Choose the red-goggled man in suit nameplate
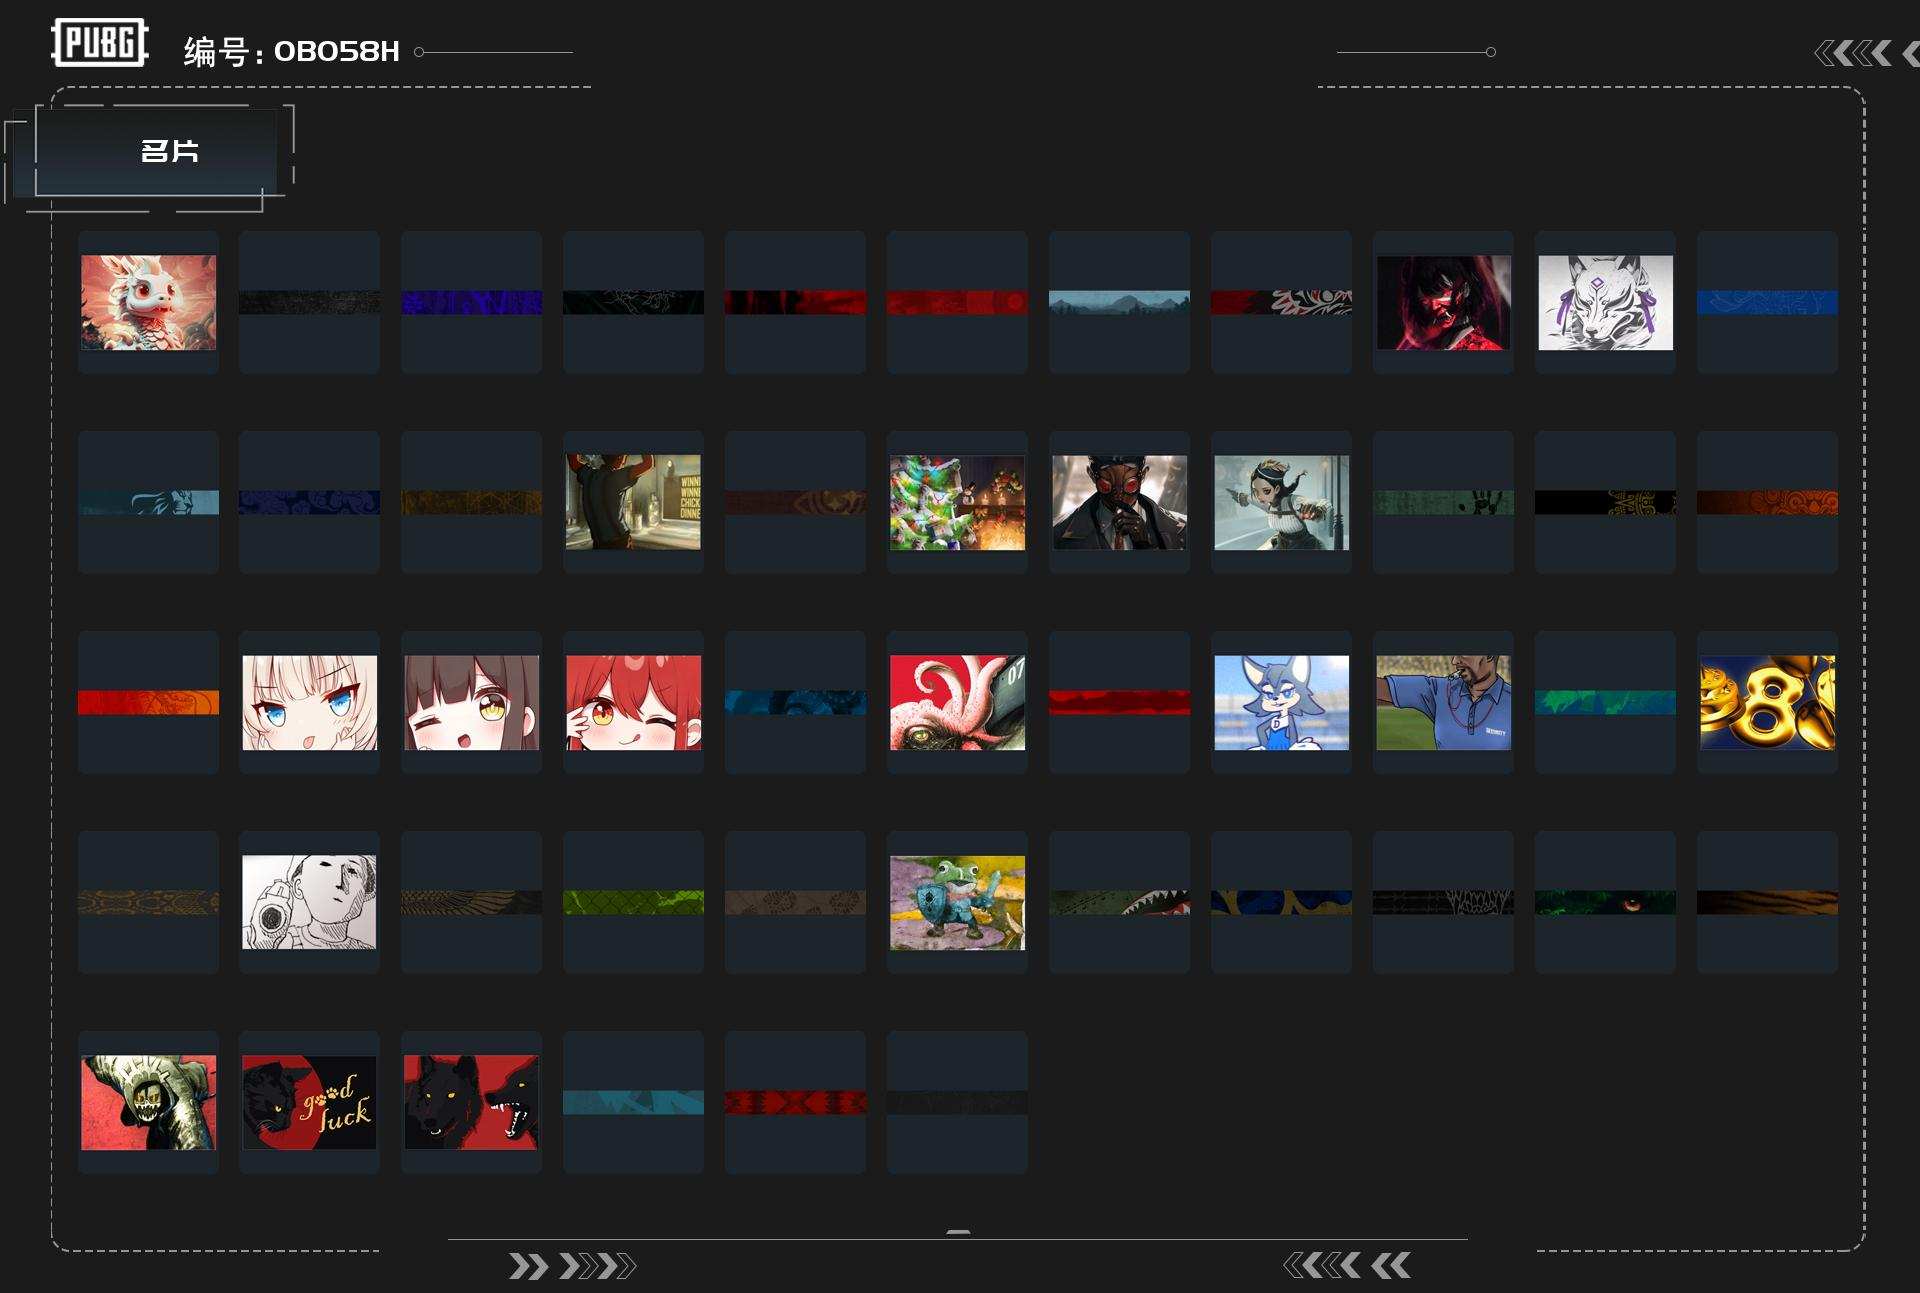 click(1120, 502)
